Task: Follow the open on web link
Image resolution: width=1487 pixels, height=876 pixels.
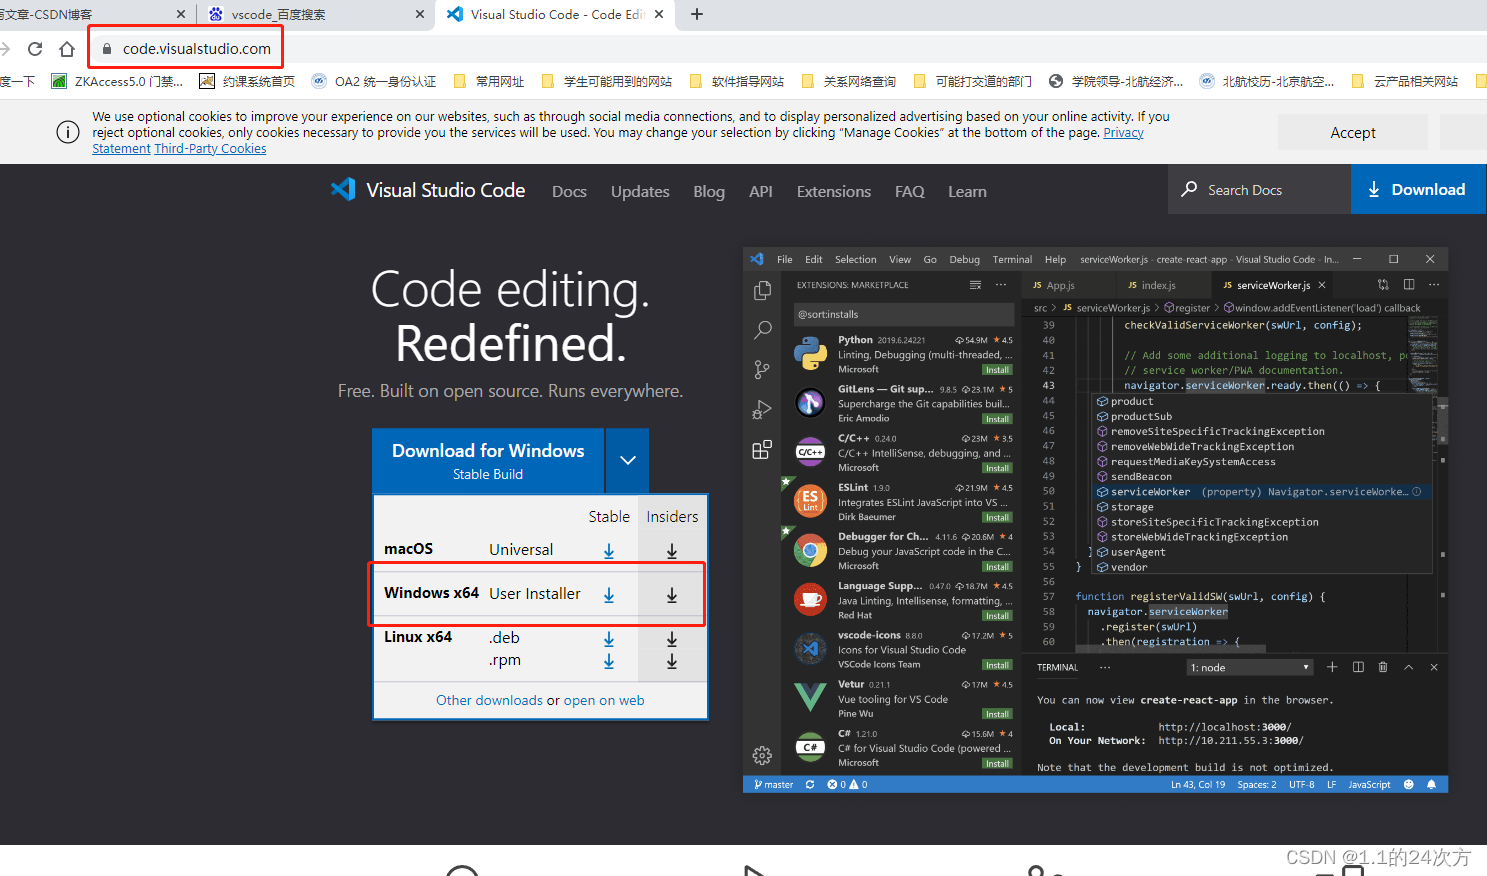Action: pyautogui.click(x=604, y=700)
